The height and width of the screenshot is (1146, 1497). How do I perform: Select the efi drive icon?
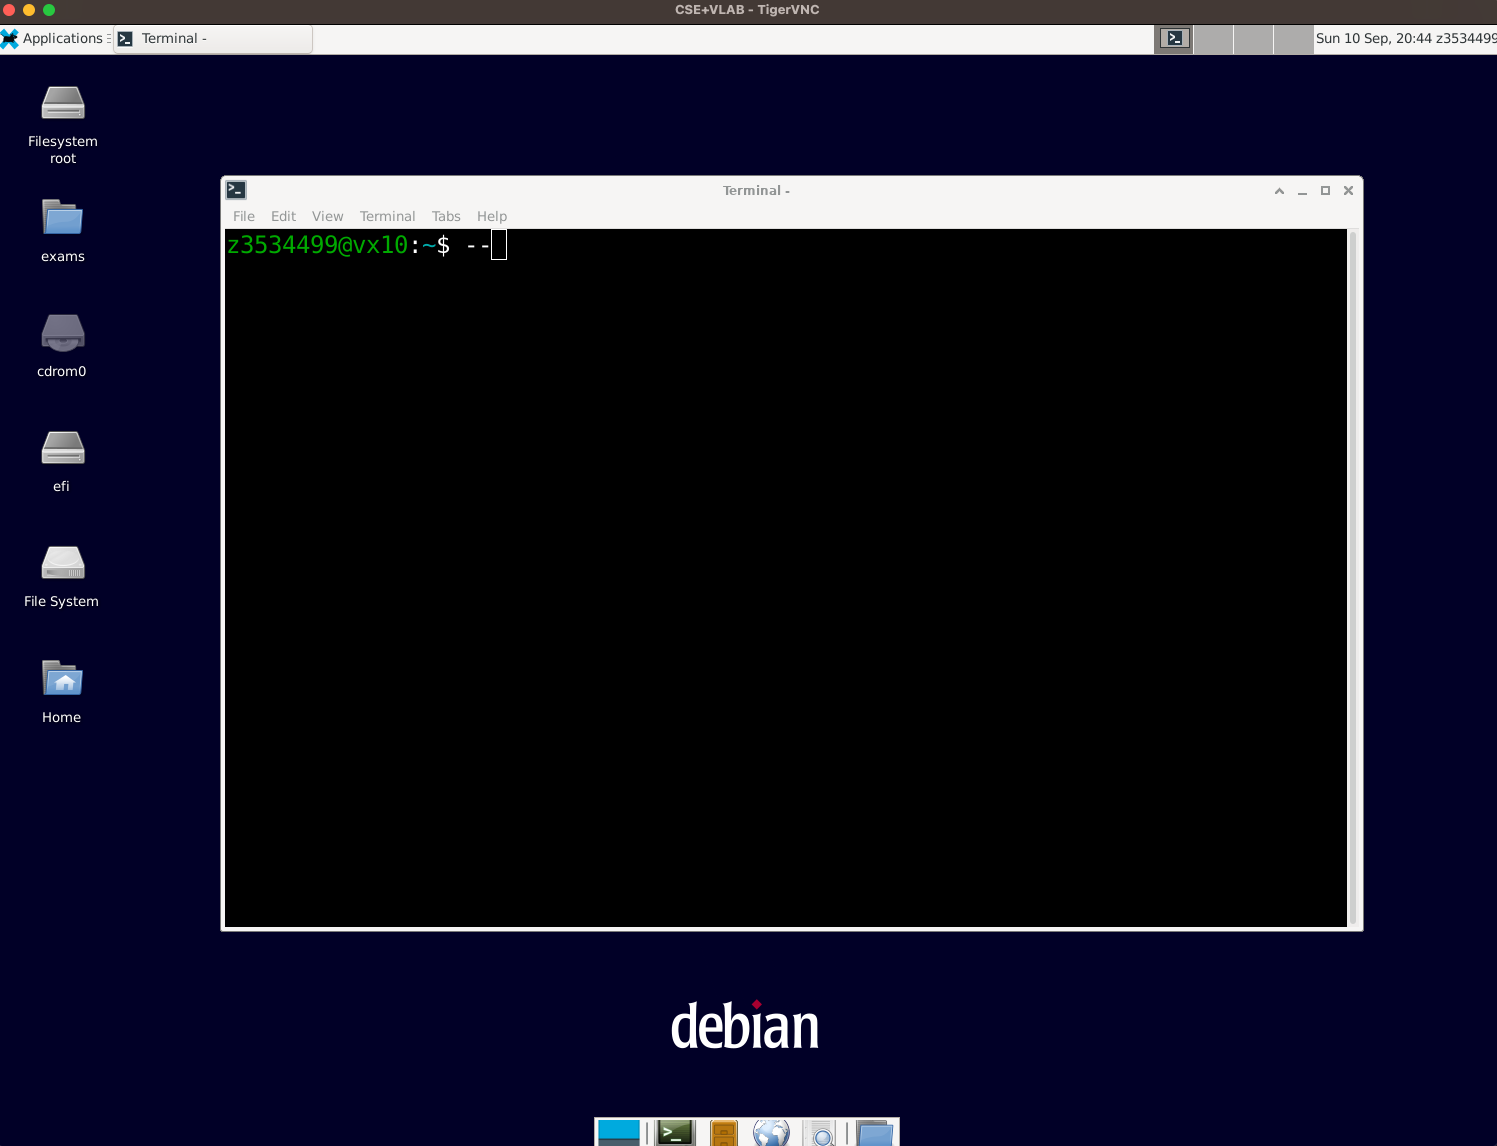pos(63,449)
